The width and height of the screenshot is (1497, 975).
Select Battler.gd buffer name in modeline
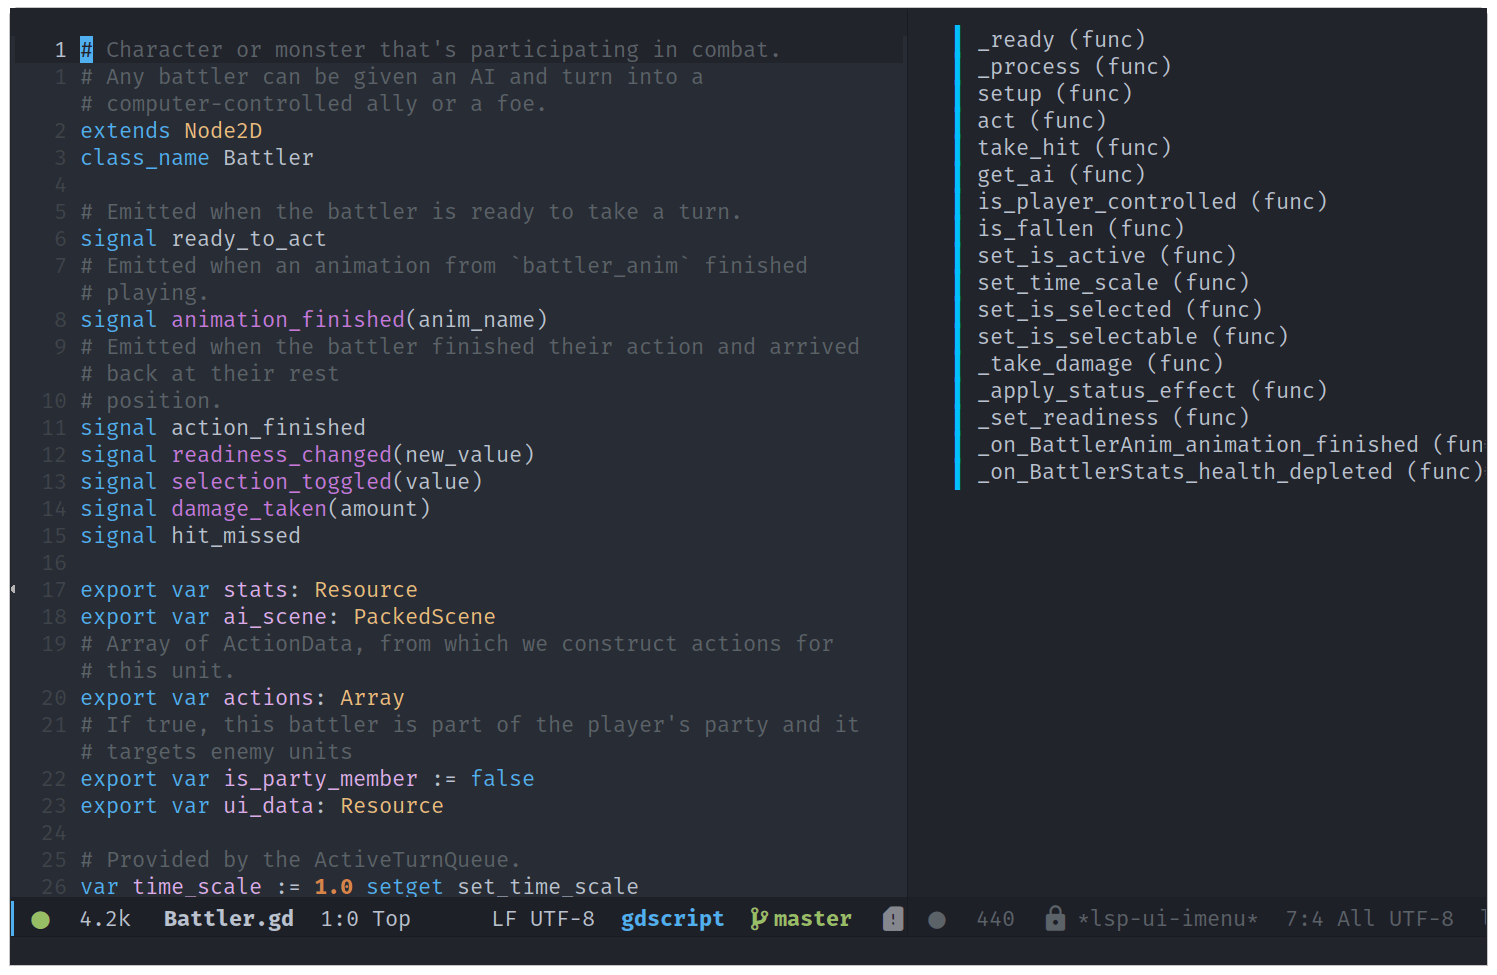(228, 919)
